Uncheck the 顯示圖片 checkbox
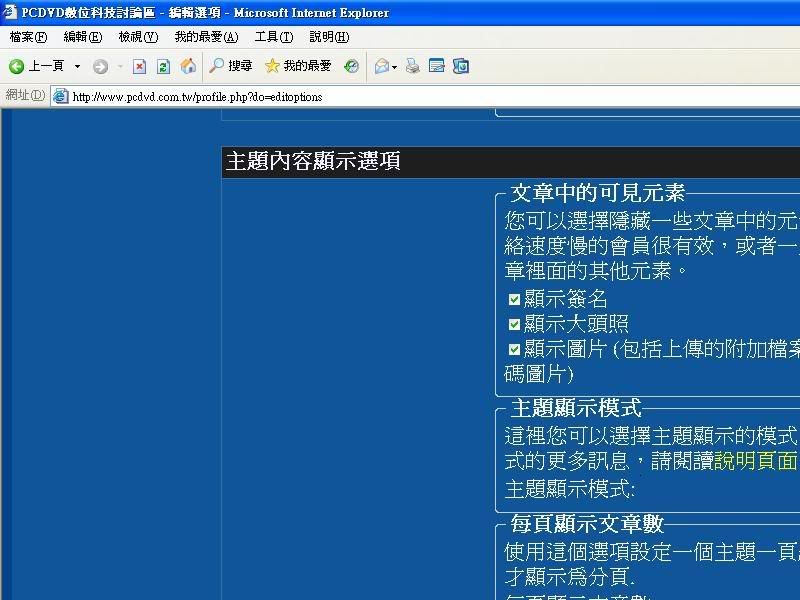This screenshot has height=600, width=800. 515,349
